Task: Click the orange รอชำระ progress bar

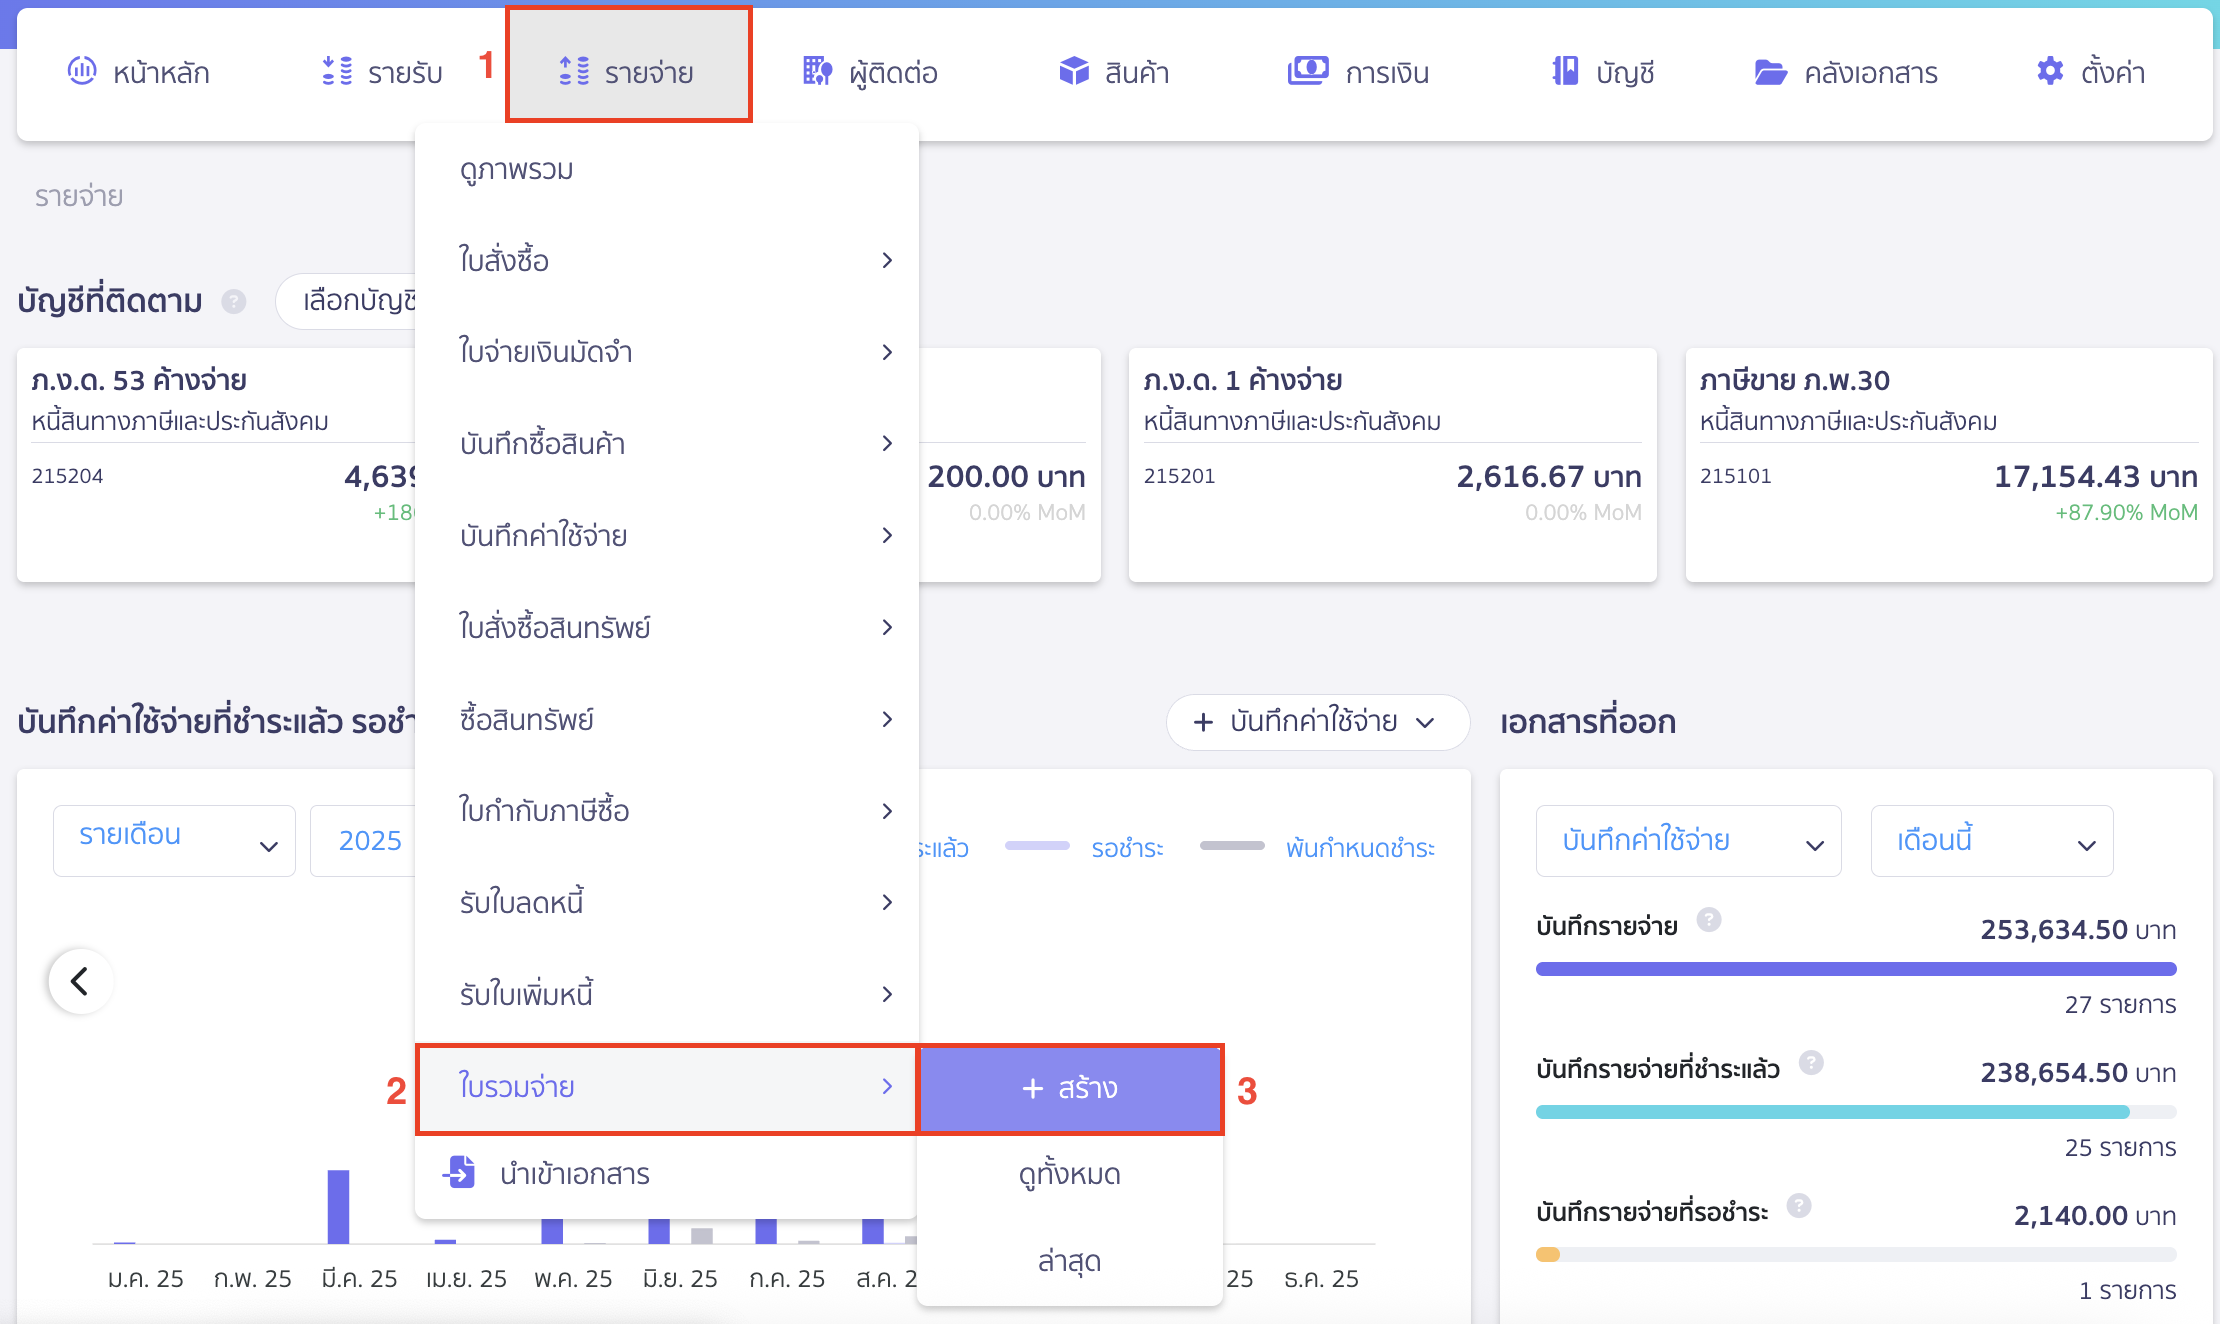Action: (1548, 1255)
